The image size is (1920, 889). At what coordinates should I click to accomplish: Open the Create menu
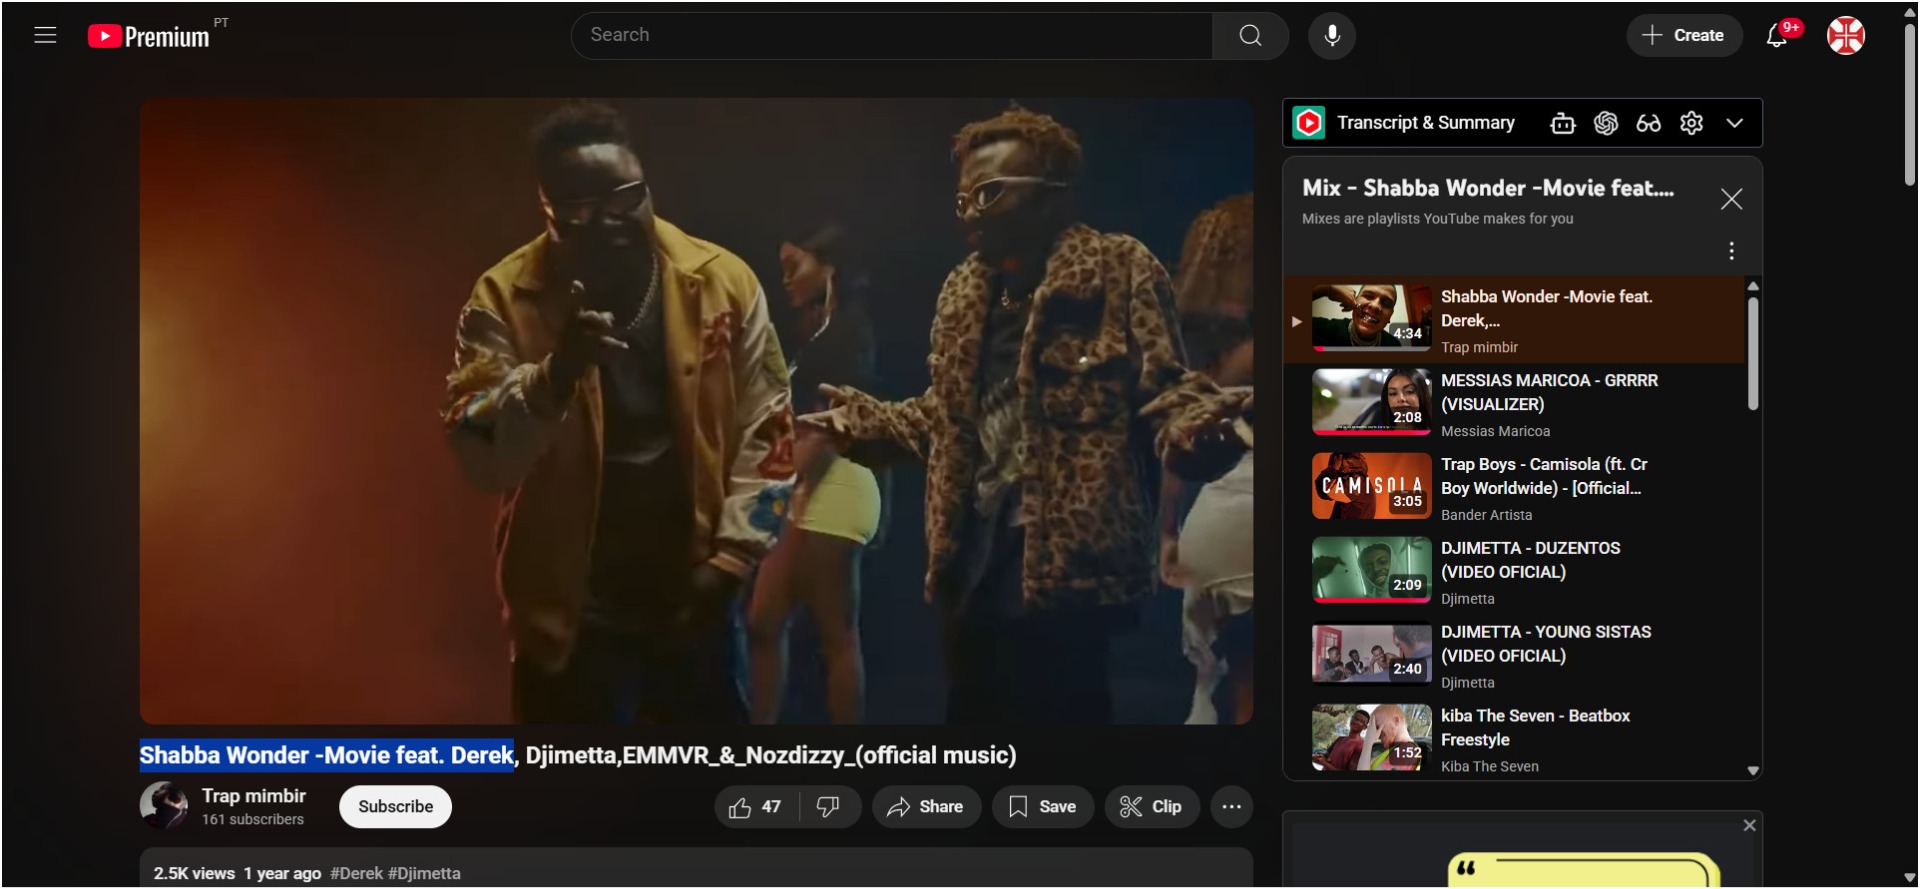pos(1684,36)
